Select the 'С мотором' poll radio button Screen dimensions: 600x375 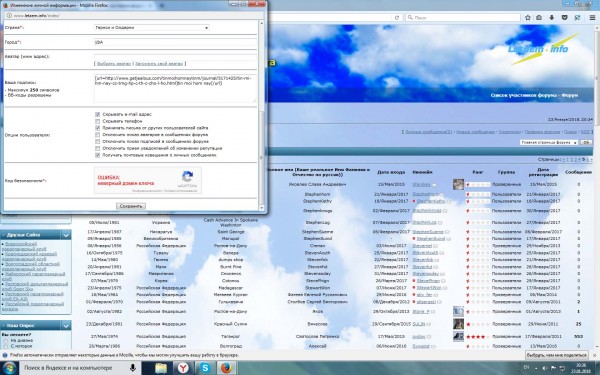click(x=5, y=346)
